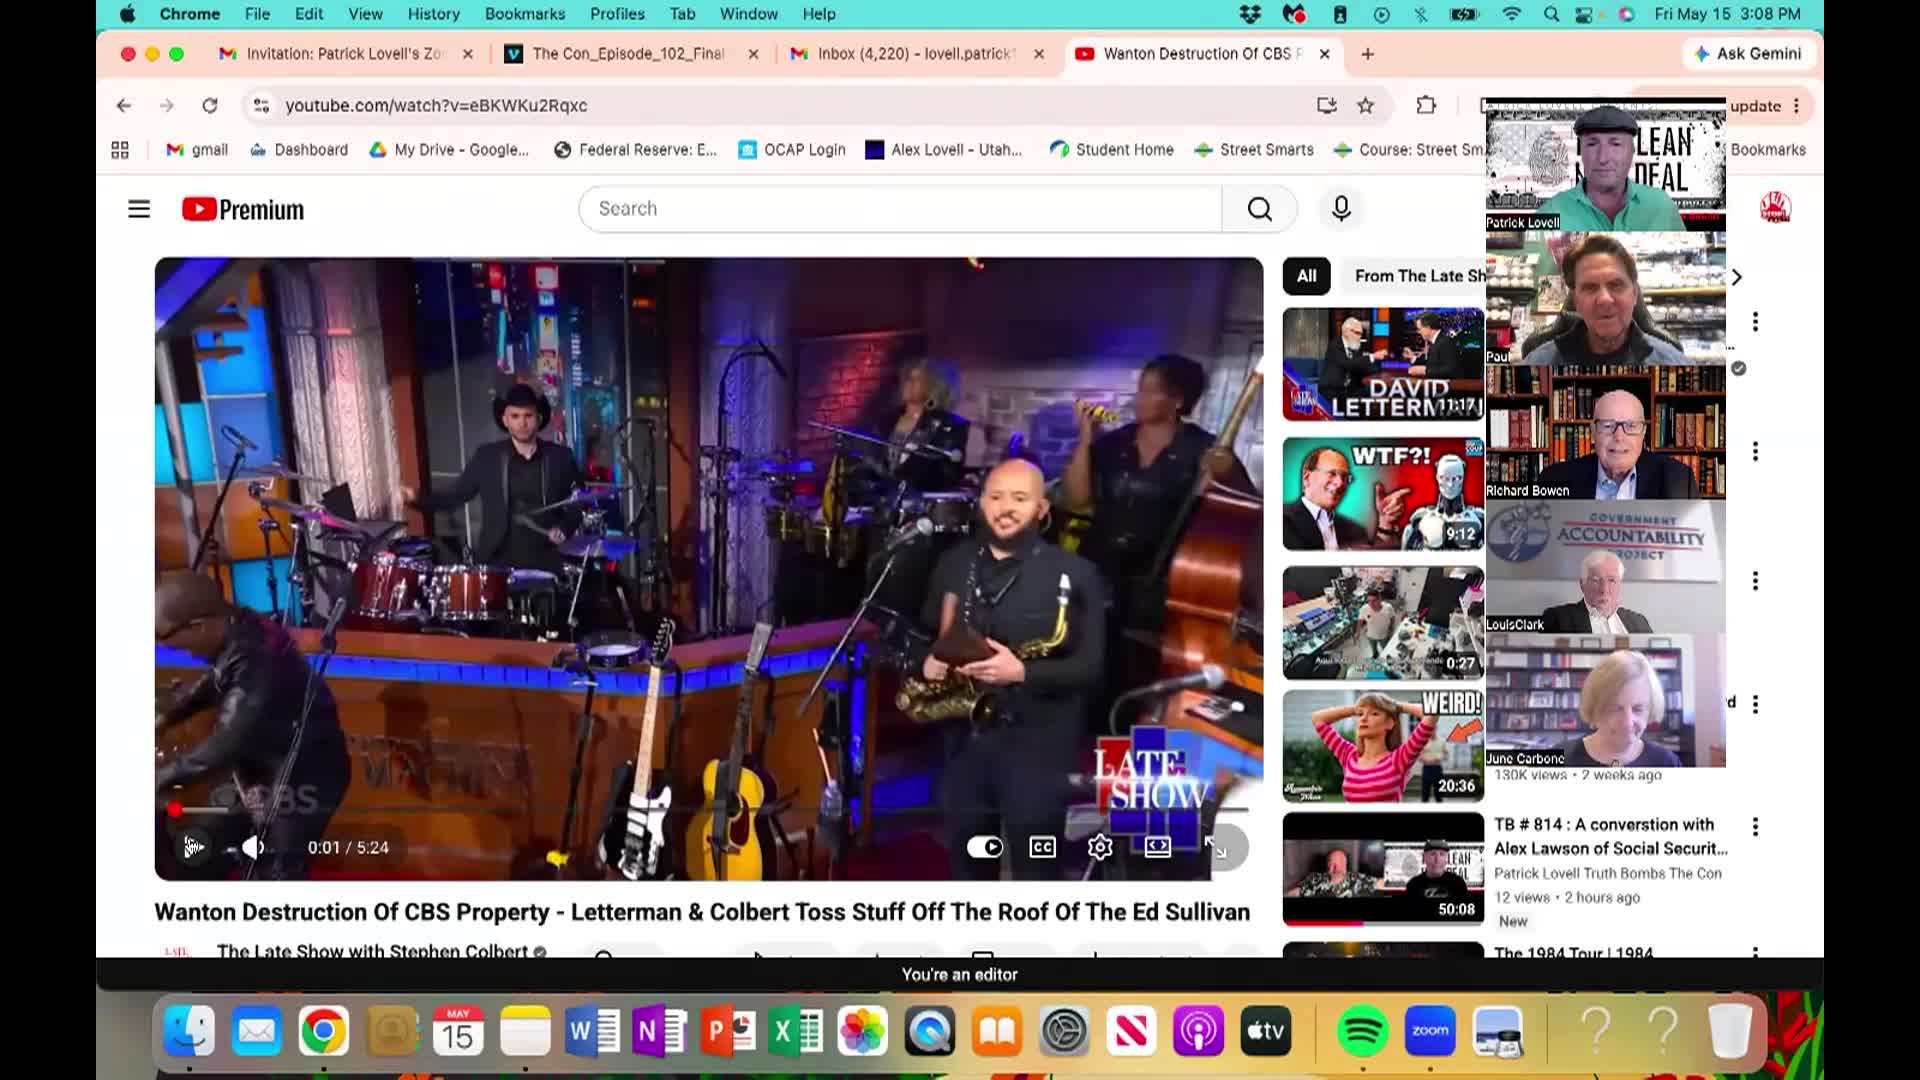This screenshot has width=1920, height=1080.
Task: Open the TB # 814 video title
Action: [1611, 837]
